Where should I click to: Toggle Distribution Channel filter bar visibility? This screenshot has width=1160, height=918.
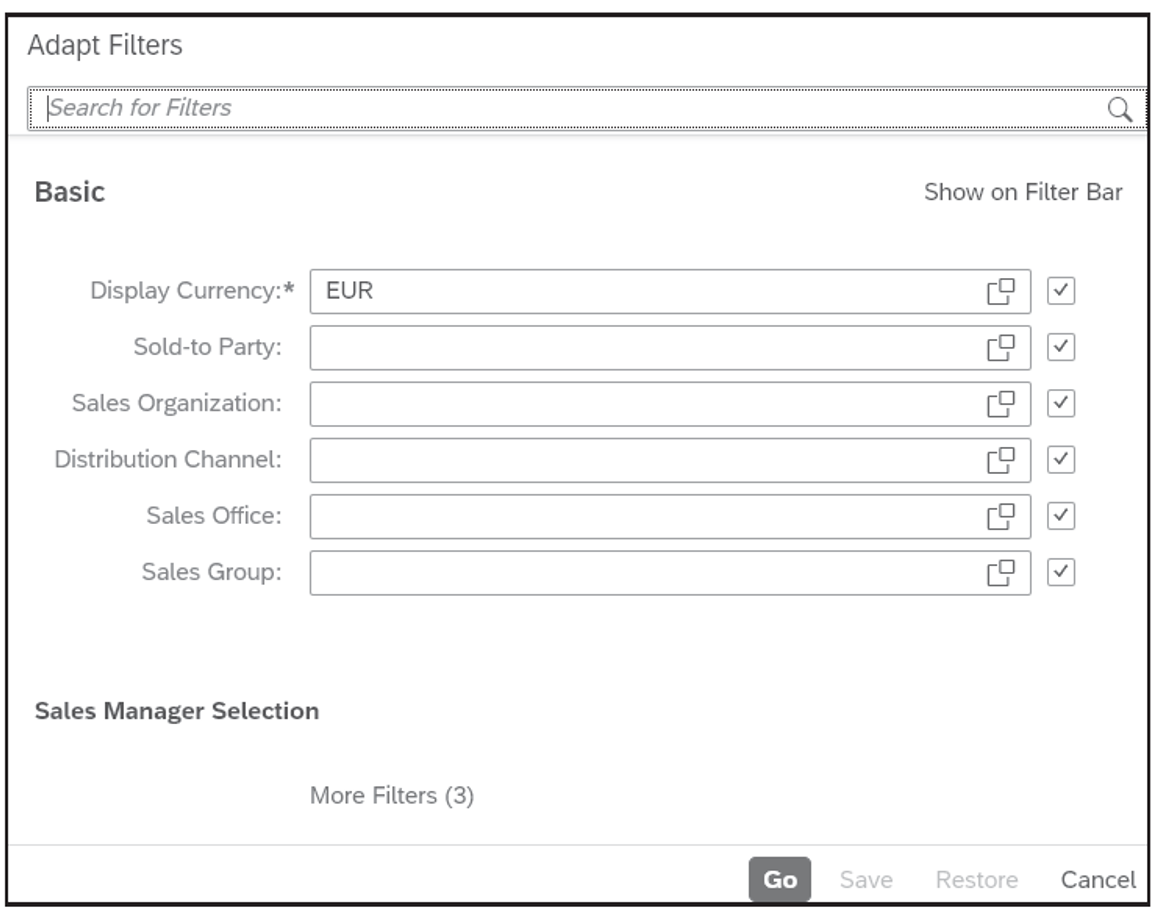tap(1063, 459)
